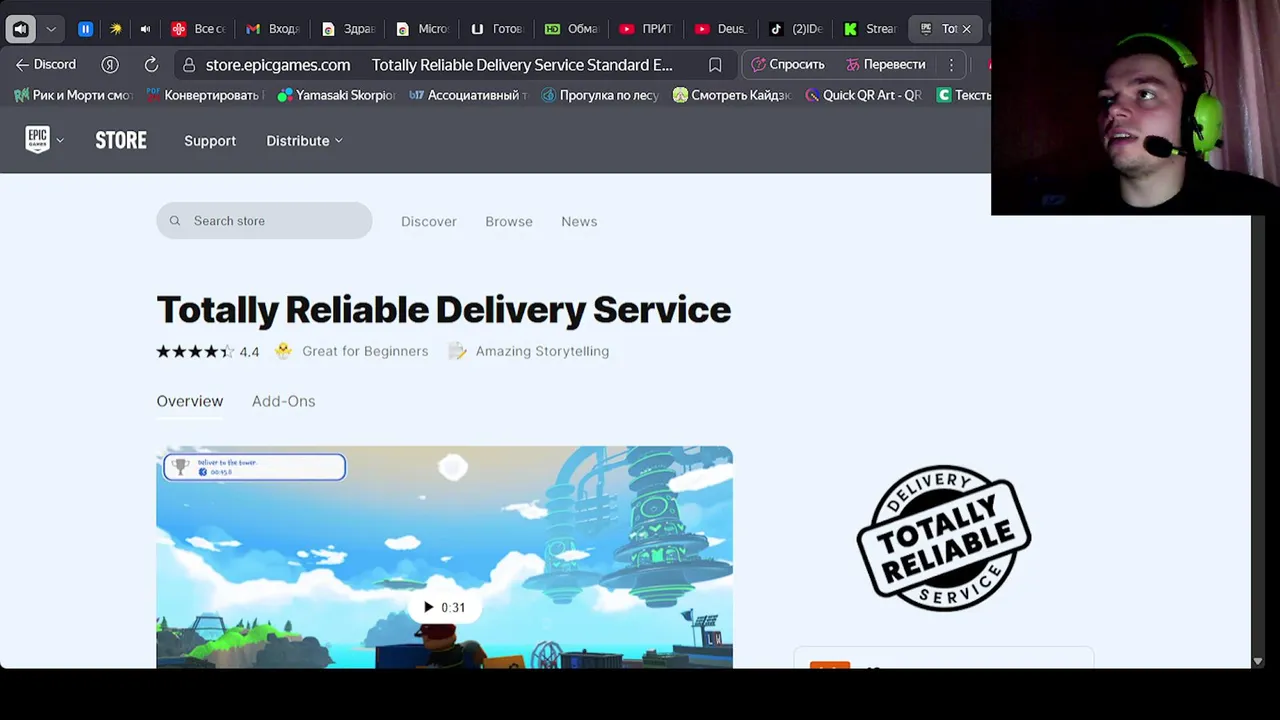This screenshot has width=1280, height=720.
Task: Open the News section
Action: [579, 221]
